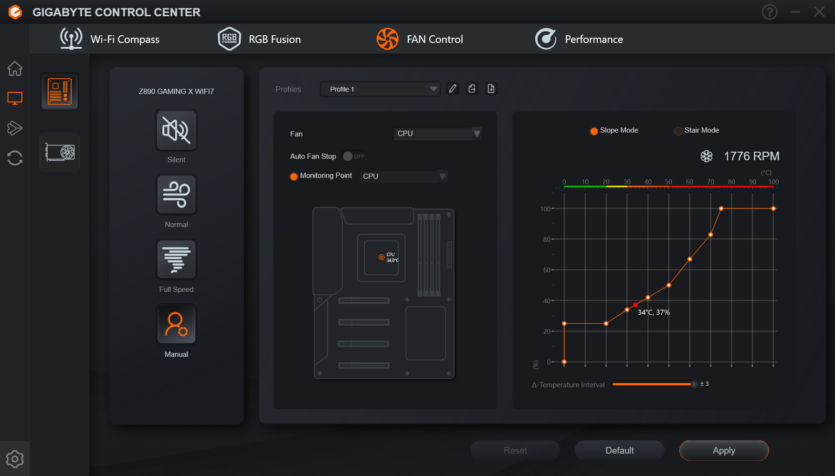This screenshot has height=476, width=835.
Task: Expand the Fan CPU dropdown
Action: click(x=438, y=134)
